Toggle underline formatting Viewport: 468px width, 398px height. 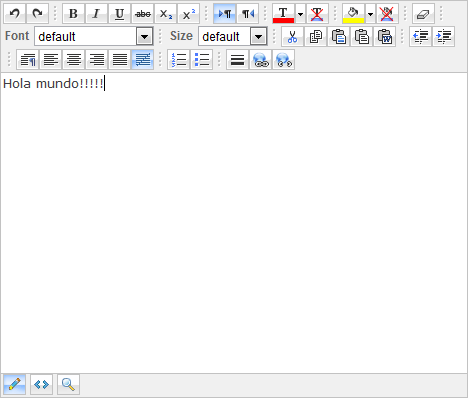pyautogui.click(x=119, y=13)
